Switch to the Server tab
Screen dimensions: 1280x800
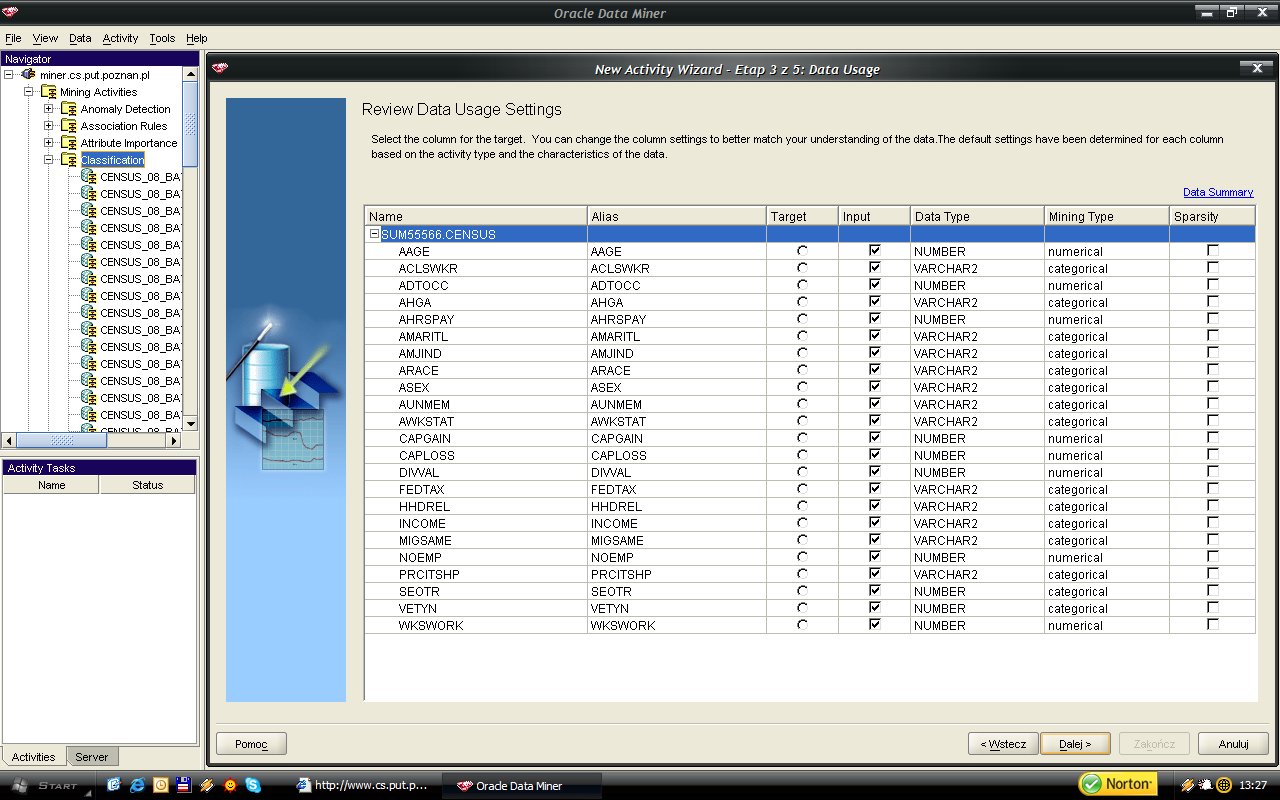point(92,757)
